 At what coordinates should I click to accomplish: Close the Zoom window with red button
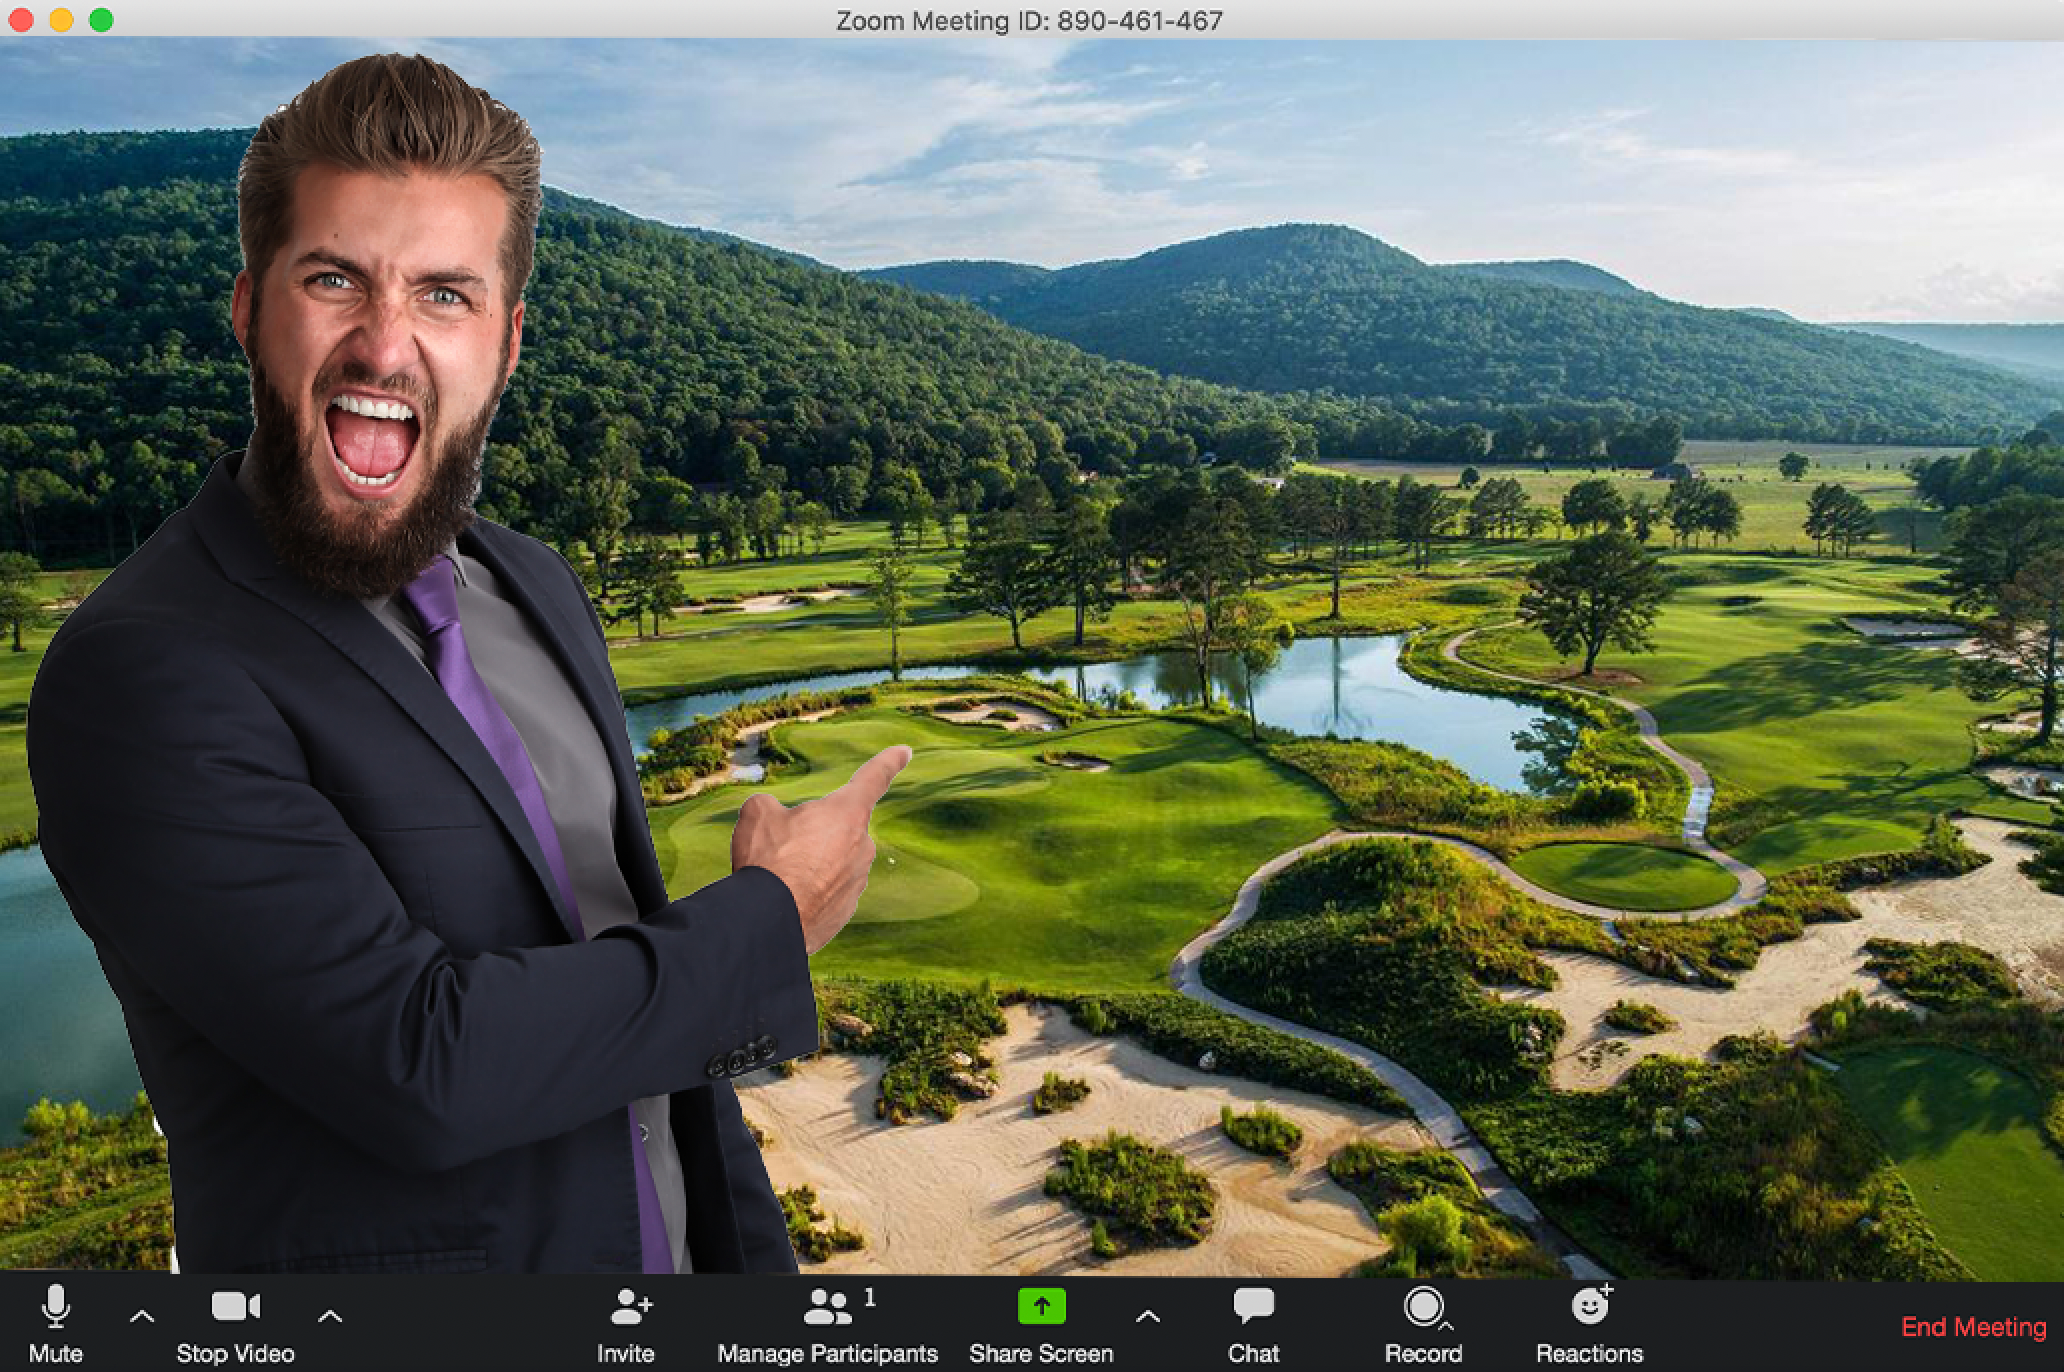[22, 20]
